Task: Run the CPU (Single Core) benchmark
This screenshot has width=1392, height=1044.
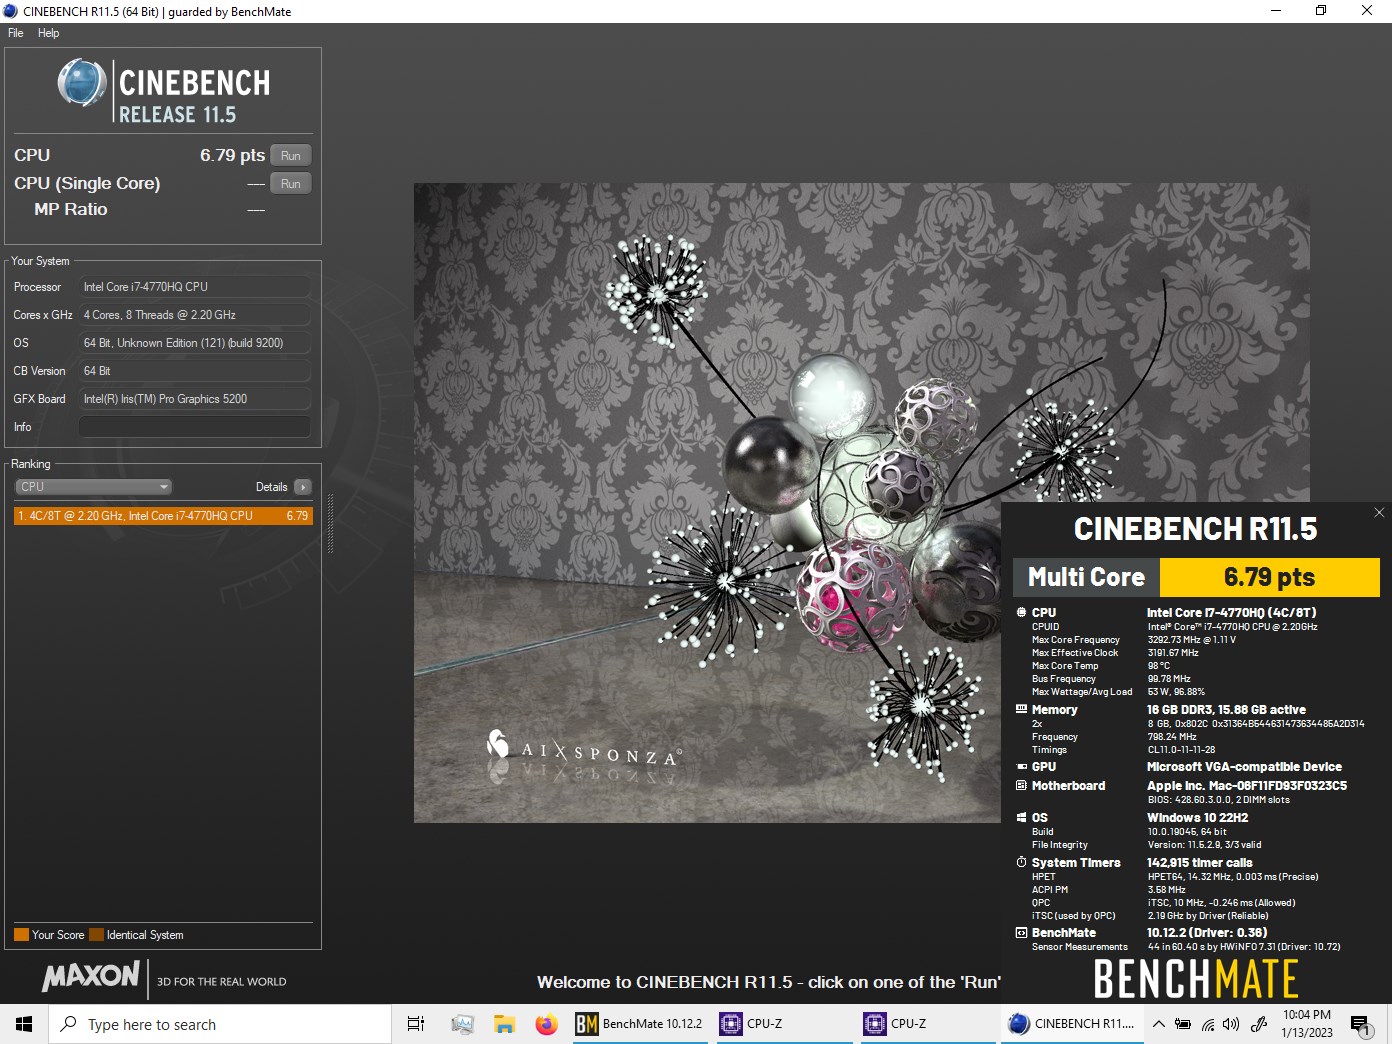Action: click(291, 183)
